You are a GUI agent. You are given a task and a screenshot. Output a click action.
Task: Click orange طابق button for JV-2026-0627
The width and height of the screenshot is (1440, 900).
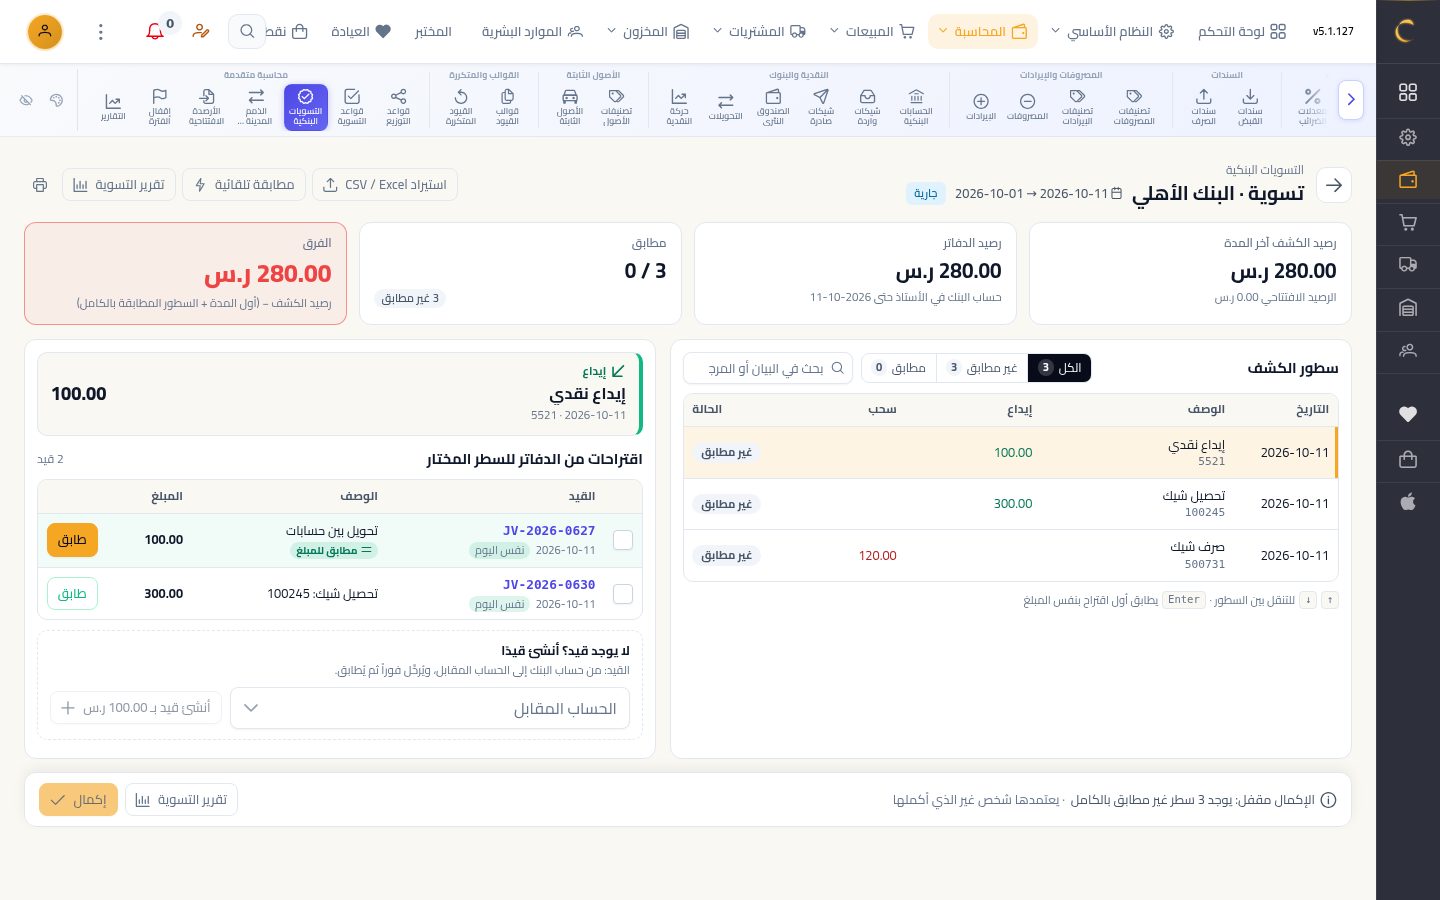(72, 540)
